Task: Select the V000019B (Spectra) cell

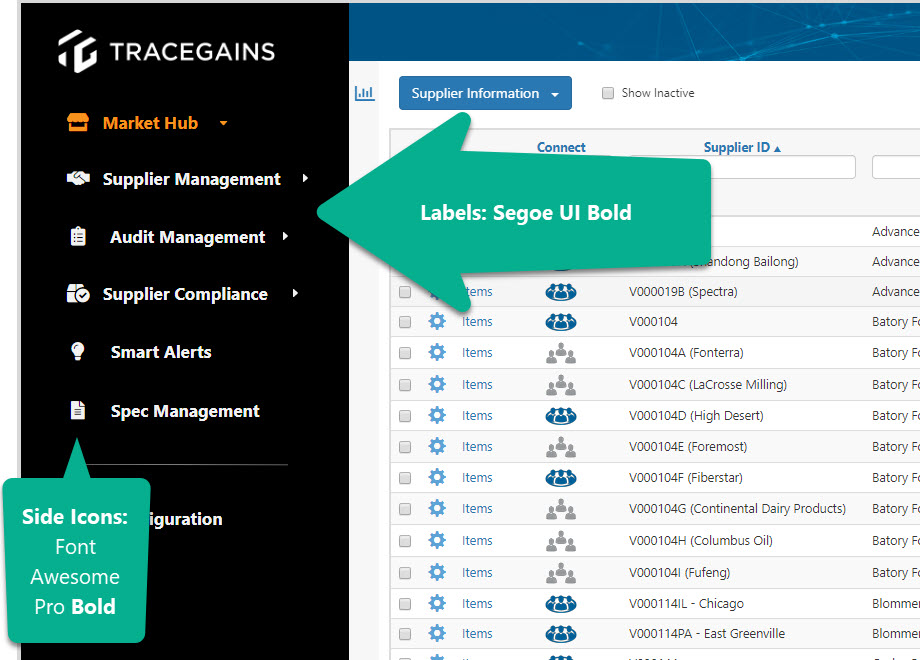Action: 683,292
